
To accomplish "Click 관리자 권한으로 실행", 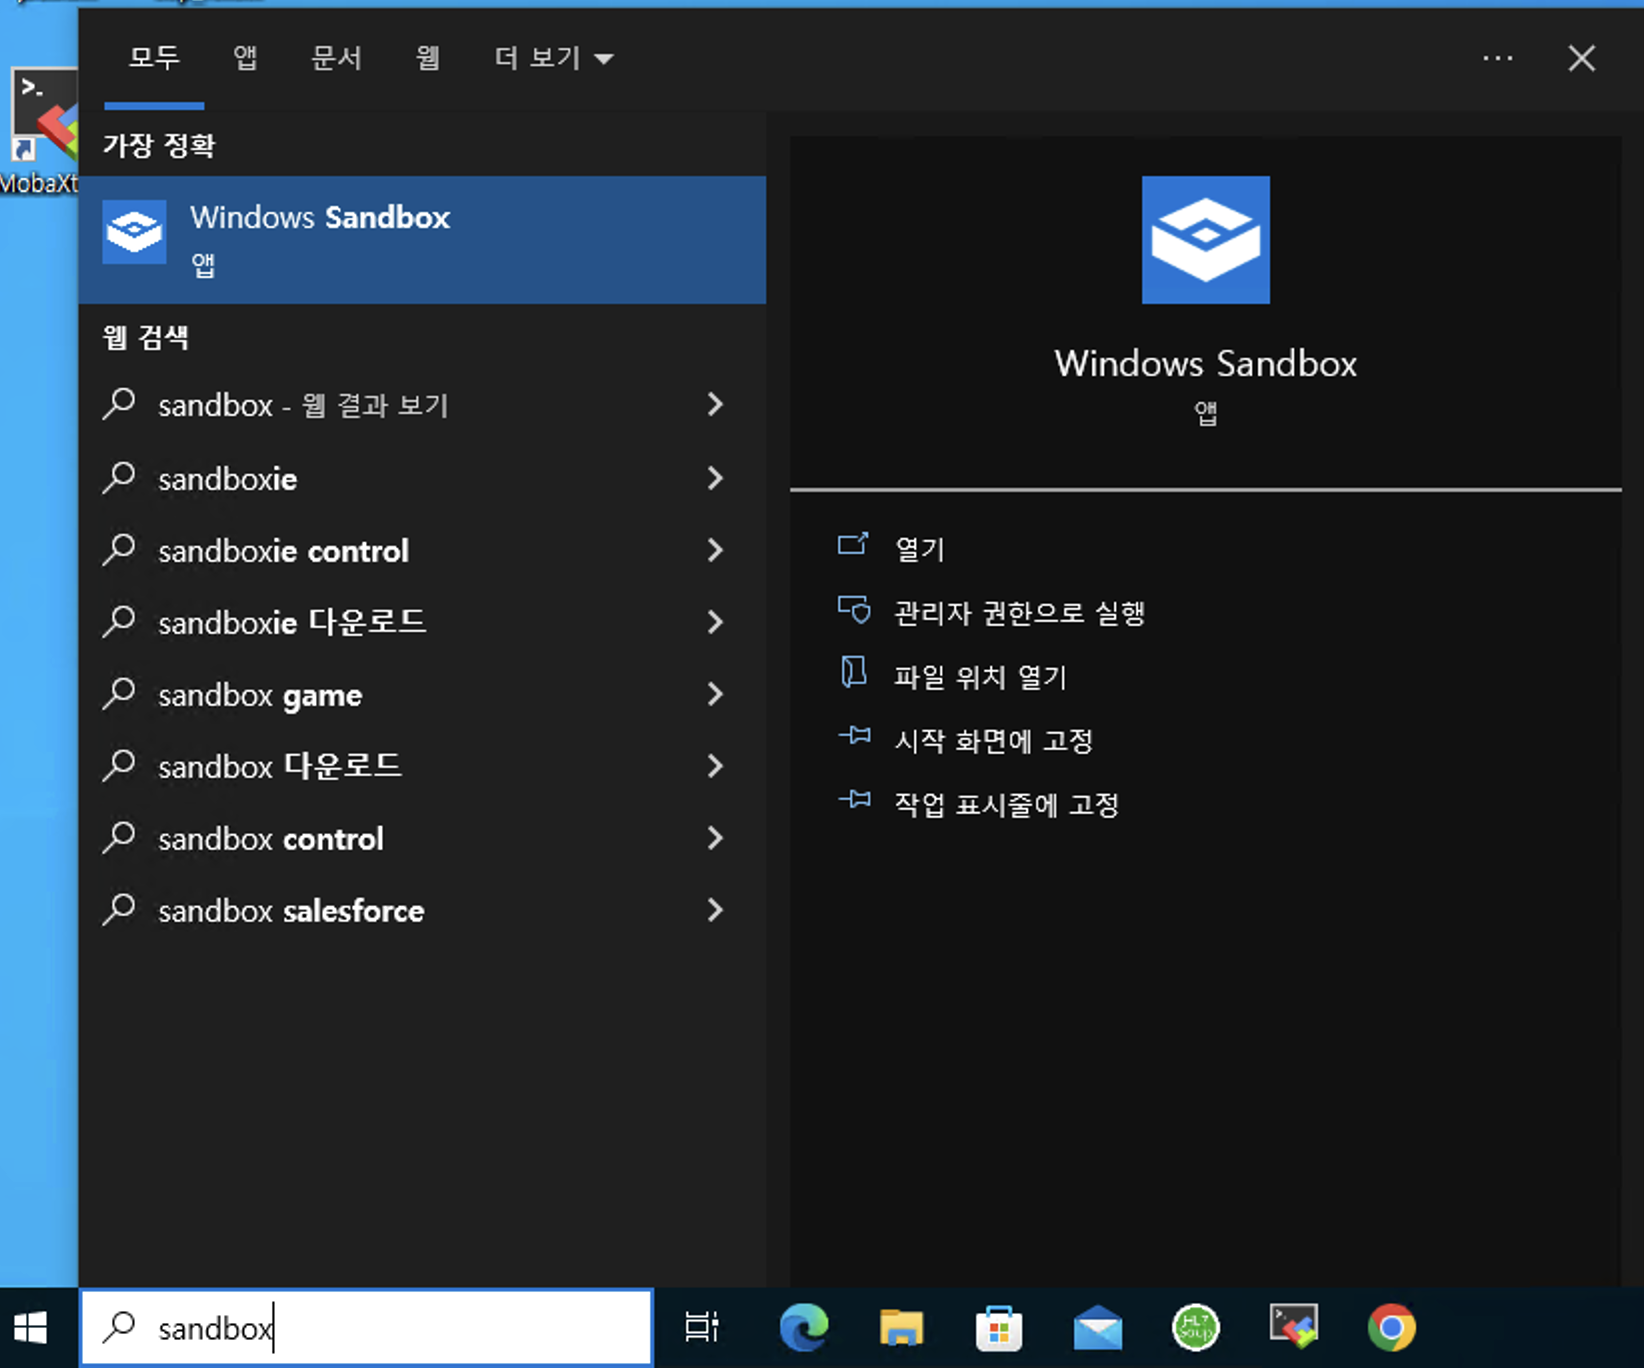I will (x=1019, y=612).
